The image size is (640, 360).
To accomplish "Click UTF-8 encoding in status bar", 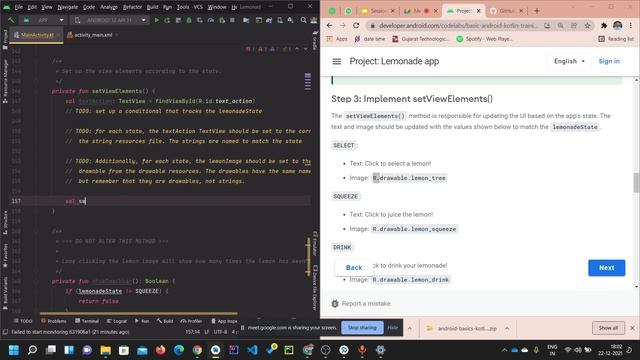I will 220,332.
